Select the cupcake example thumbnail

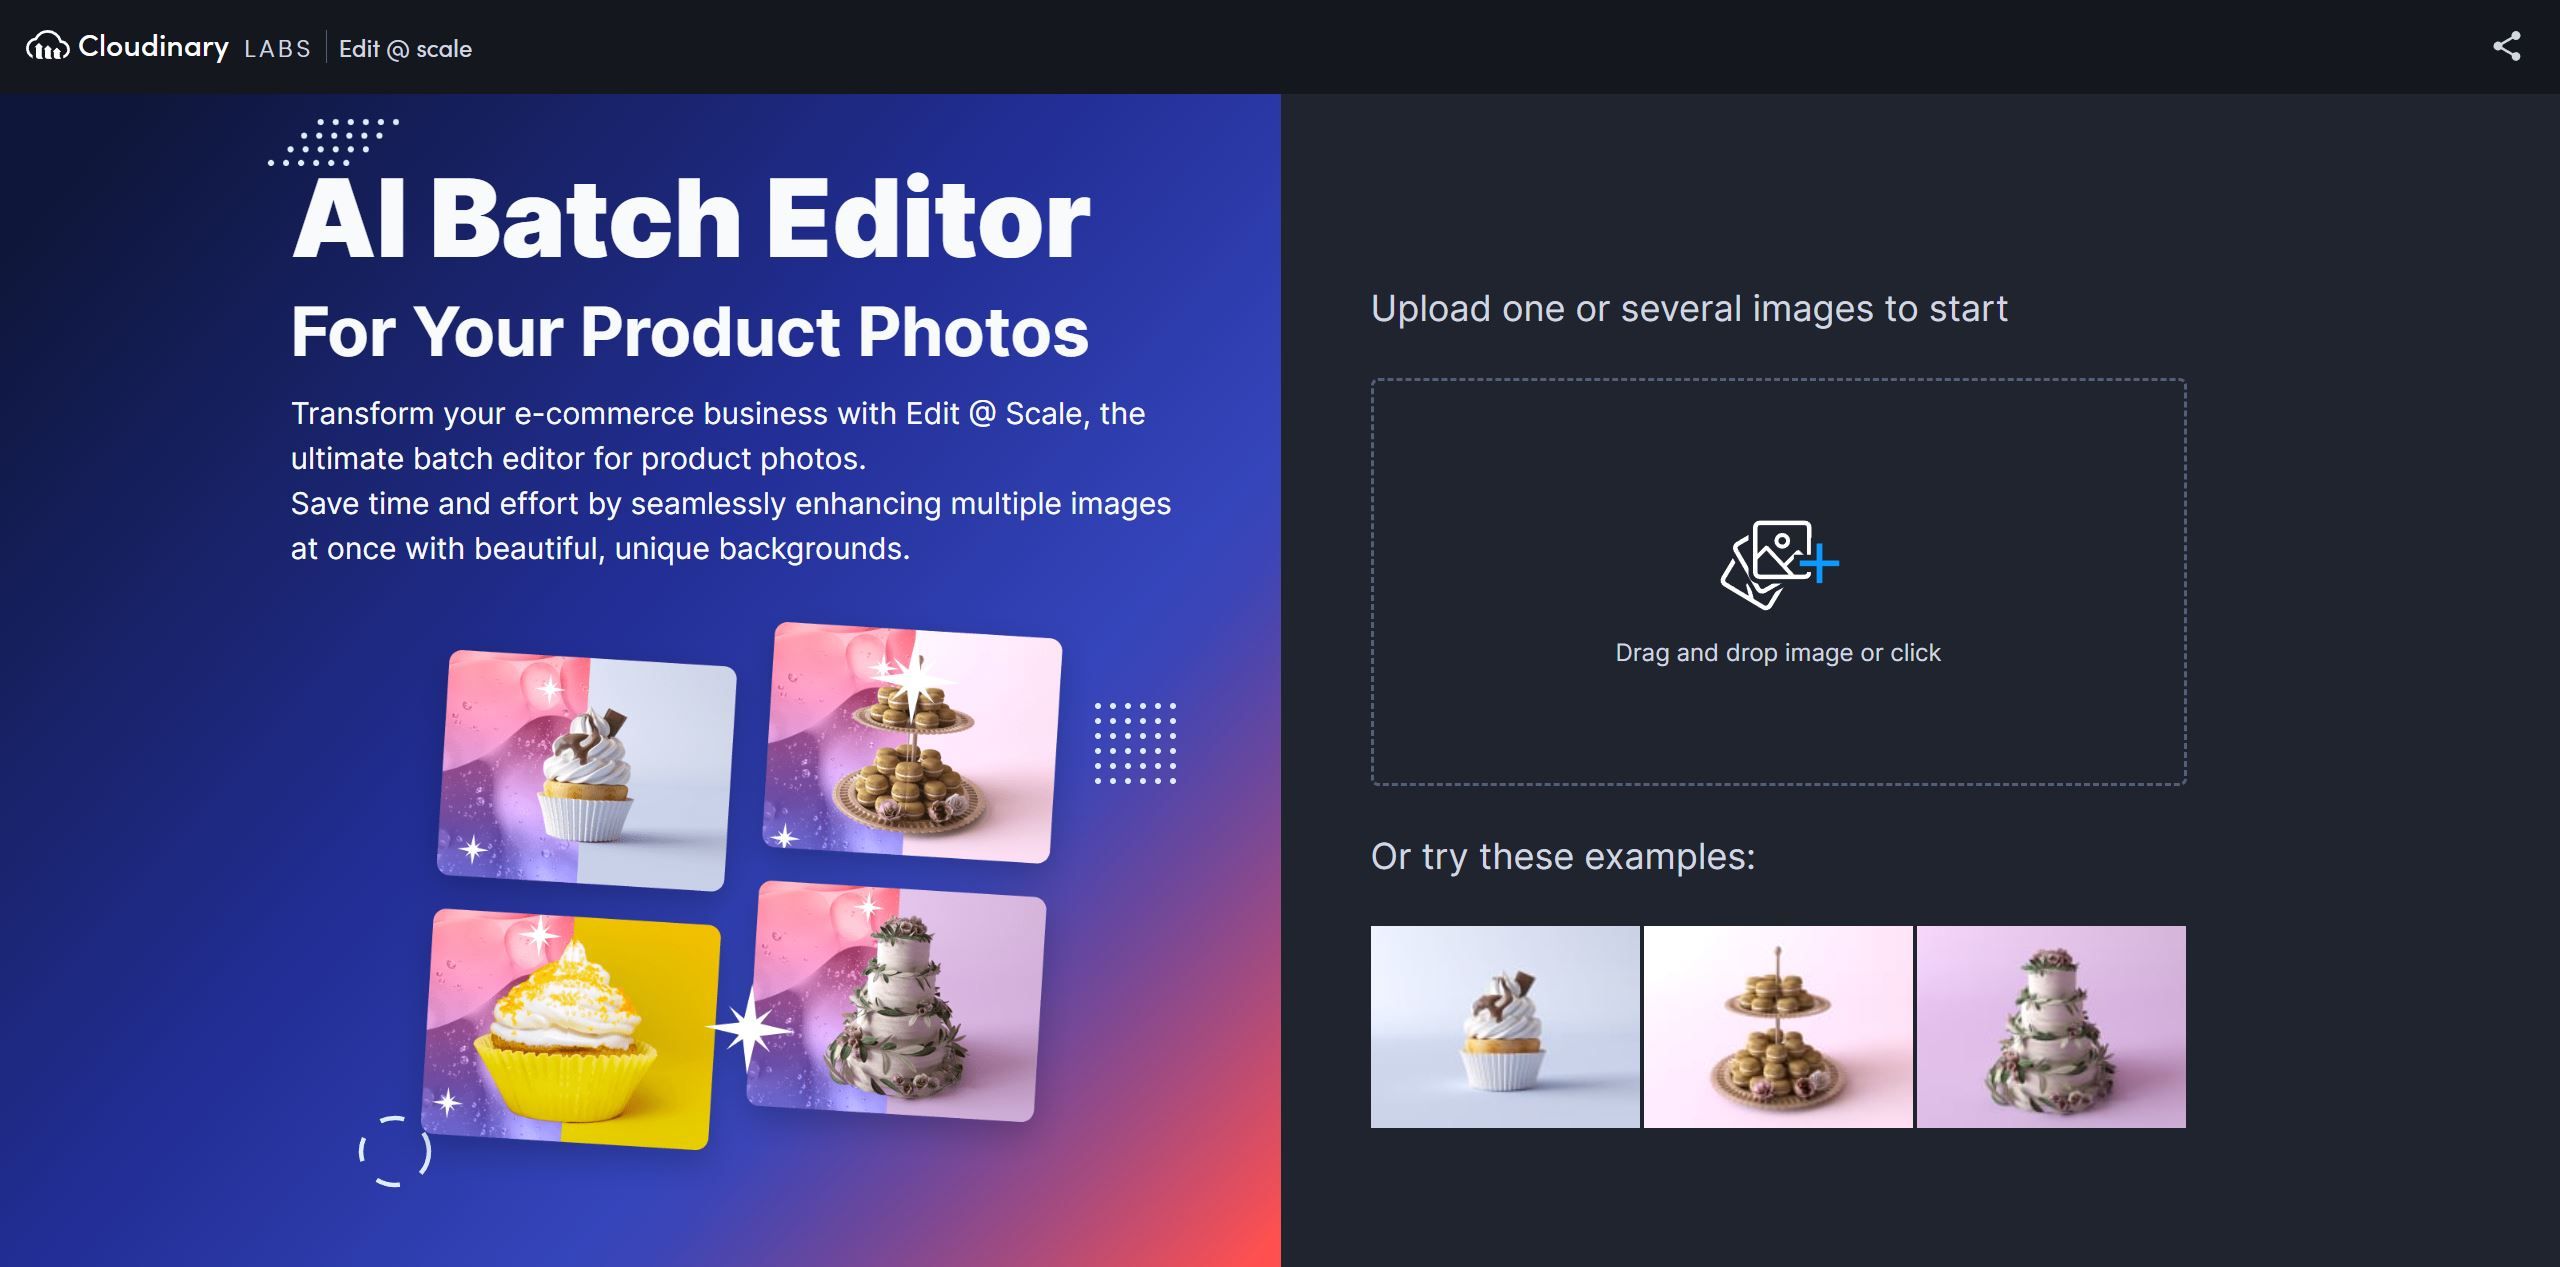click(1504, 1027)
